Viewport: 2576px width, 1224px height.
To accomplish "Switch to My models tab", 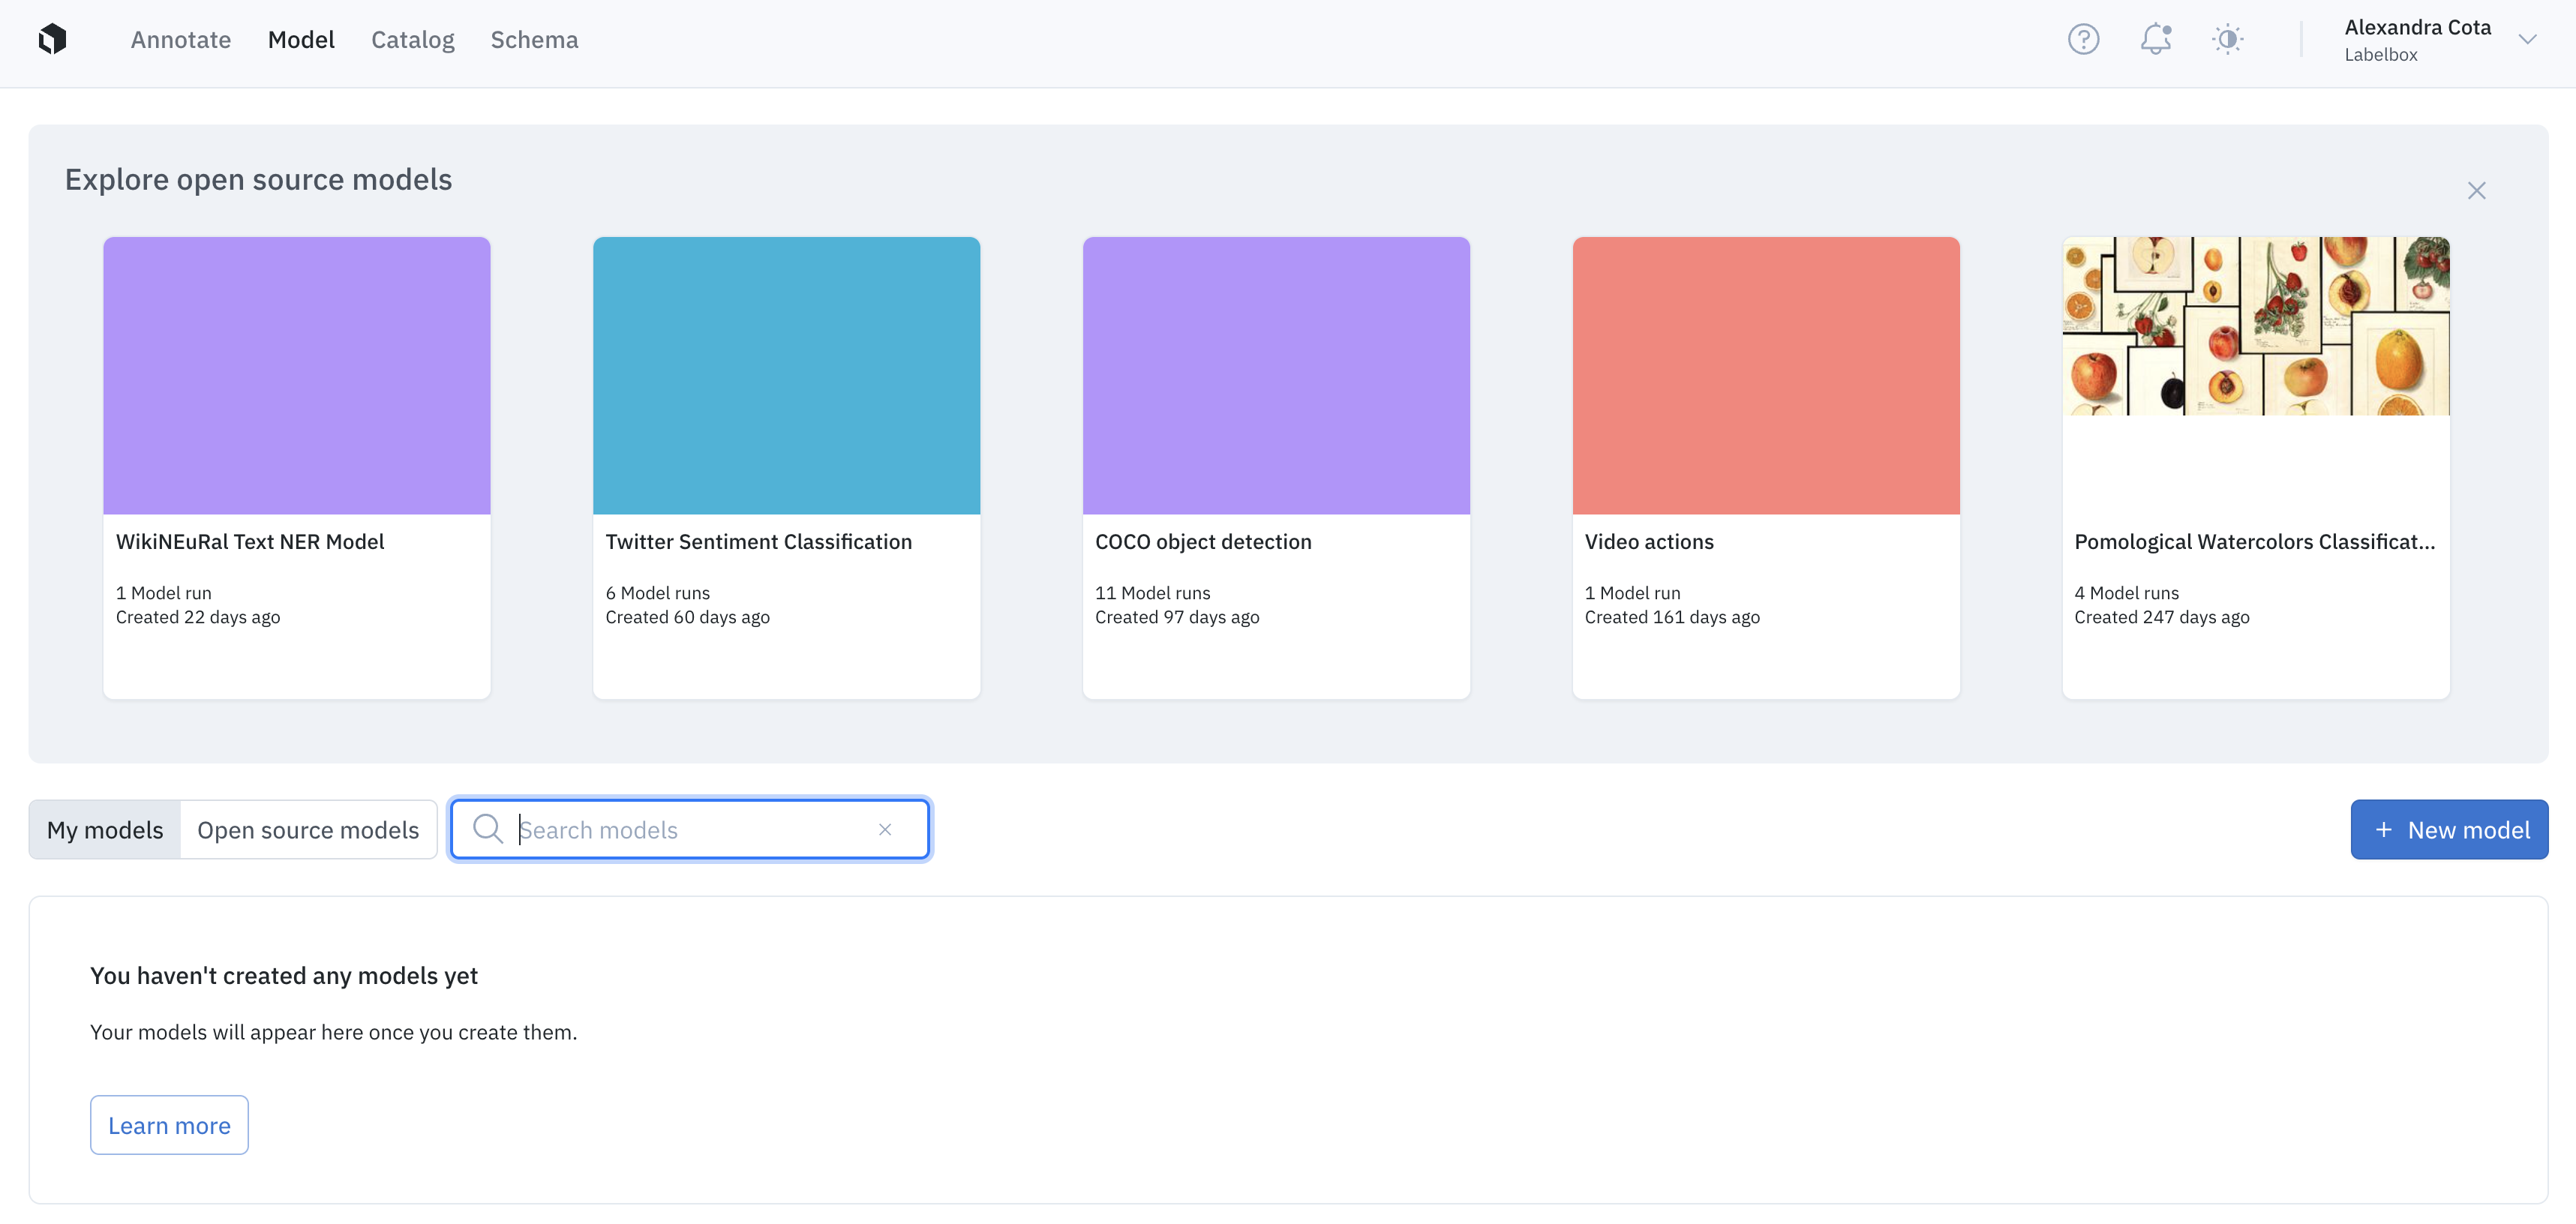I will pyautogui.click(x=105, y=830).
